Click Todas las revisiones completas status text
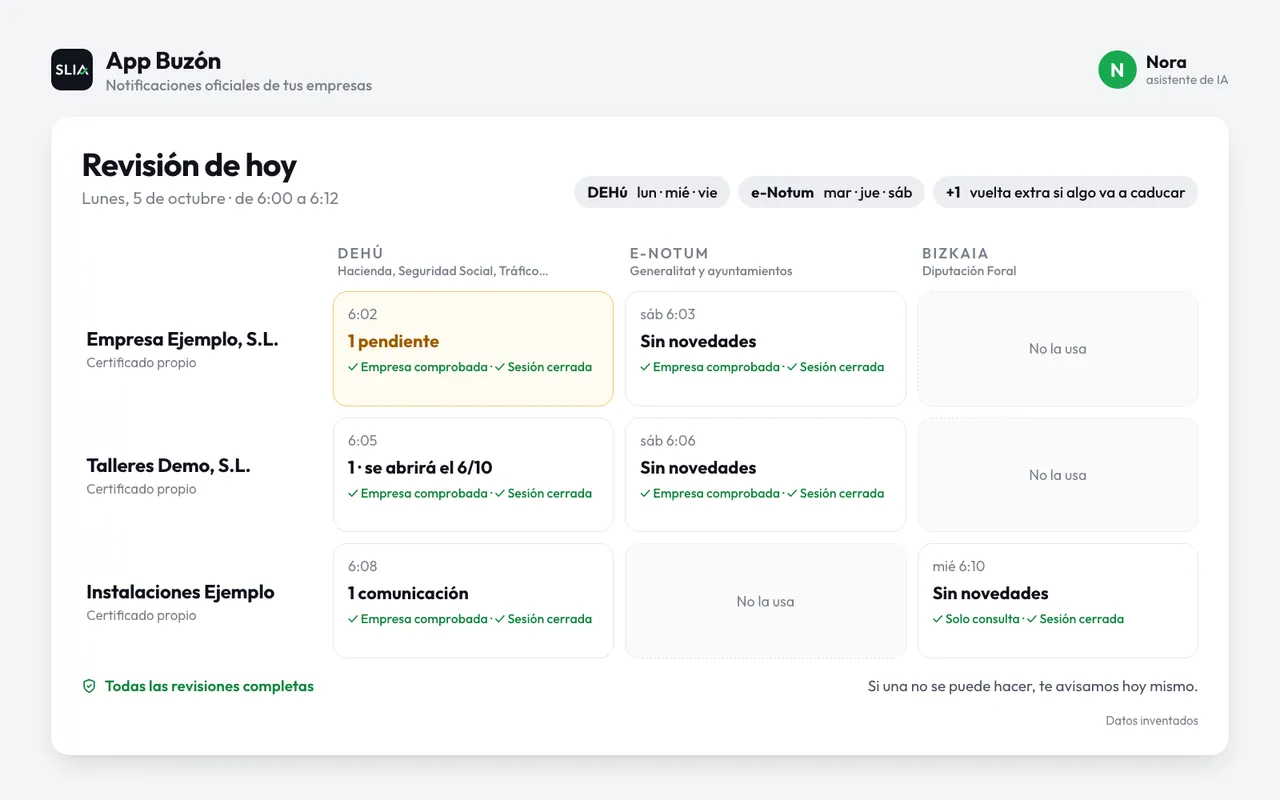 pos(209,686)
